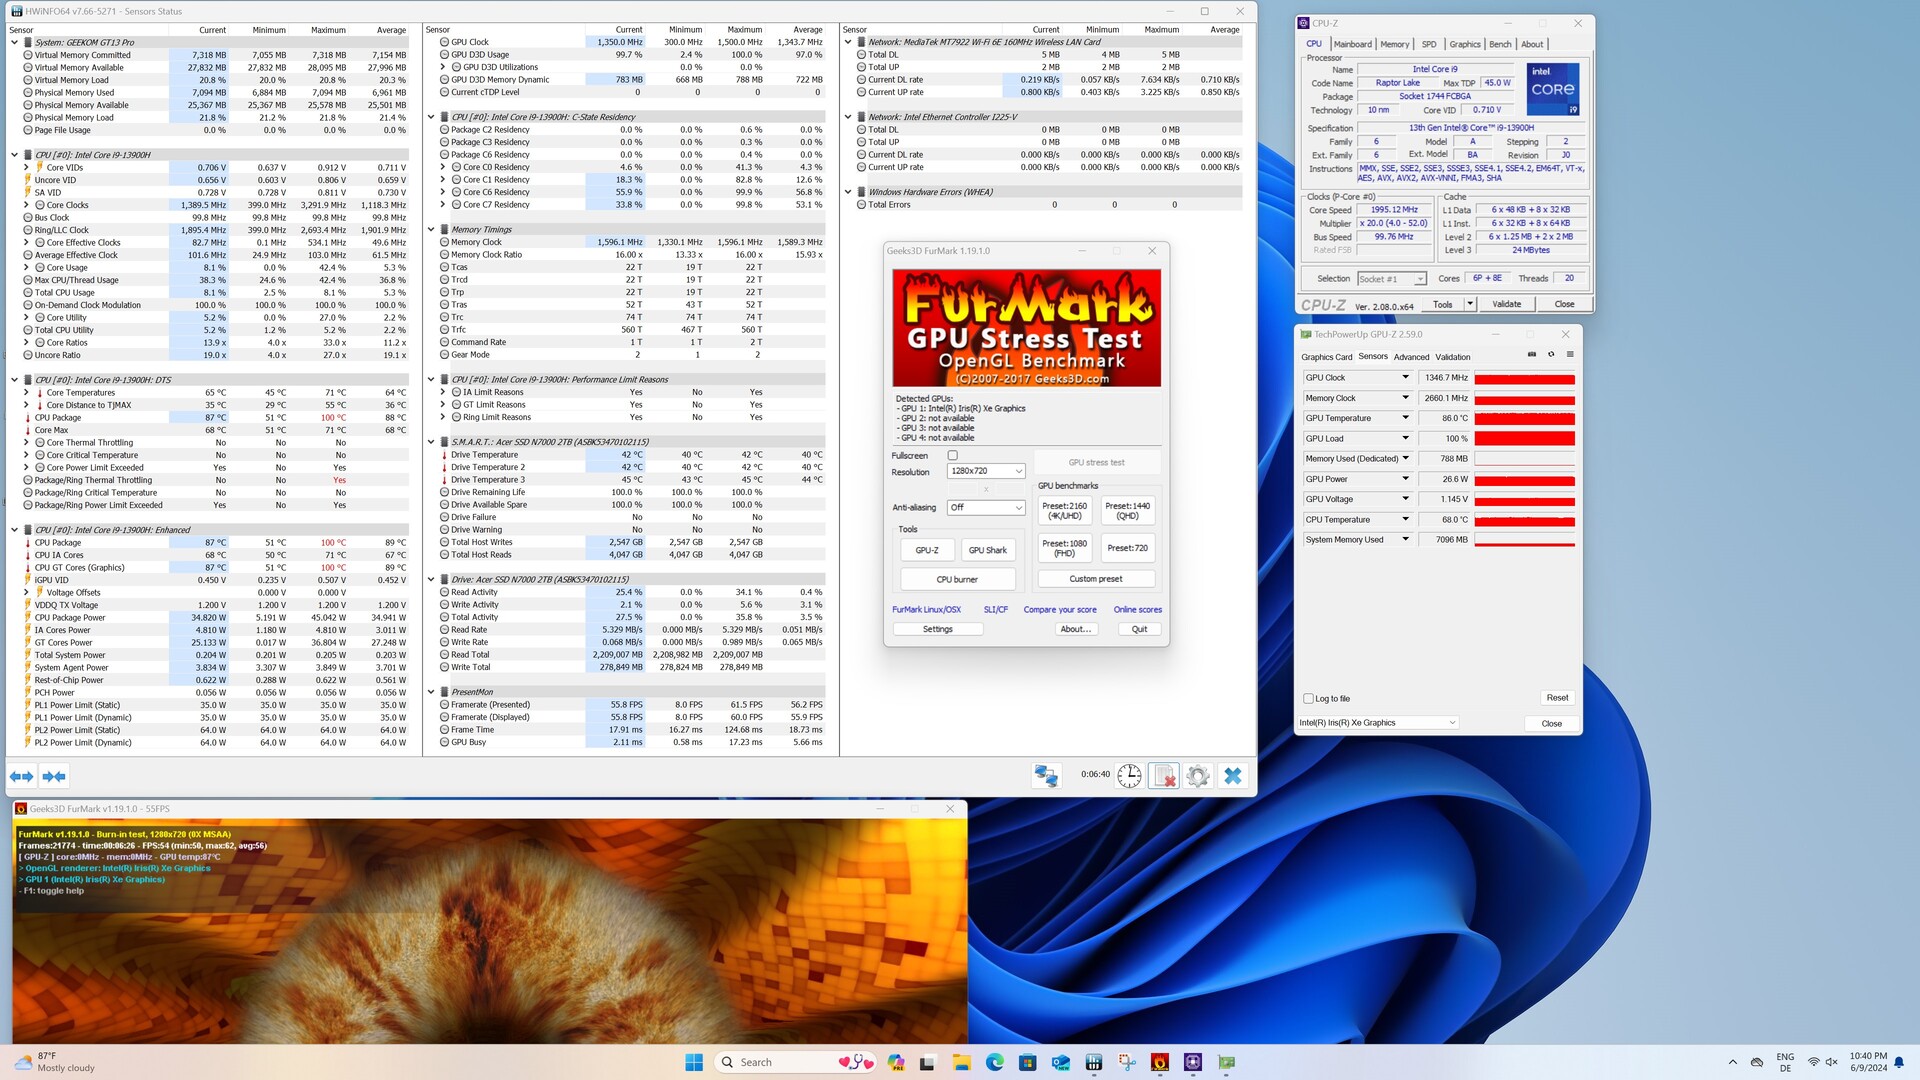Open Task View from taskbar

pos(928,1062)
